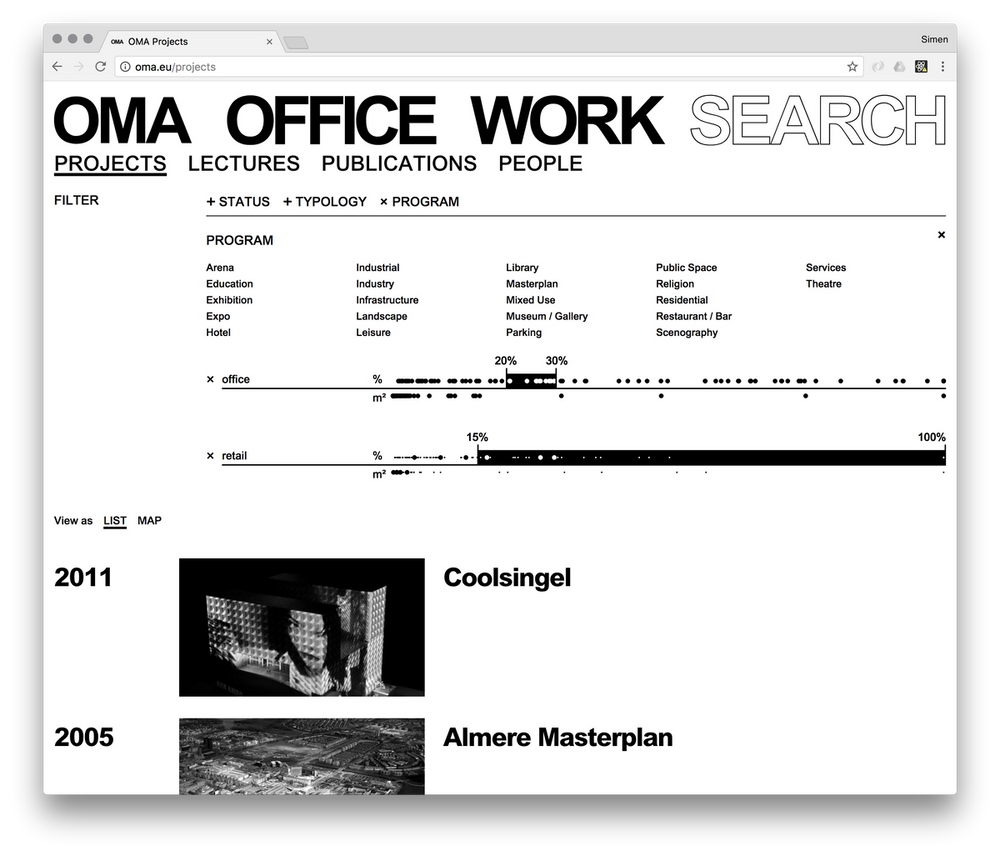Filter by Education program

coord(230,284)
